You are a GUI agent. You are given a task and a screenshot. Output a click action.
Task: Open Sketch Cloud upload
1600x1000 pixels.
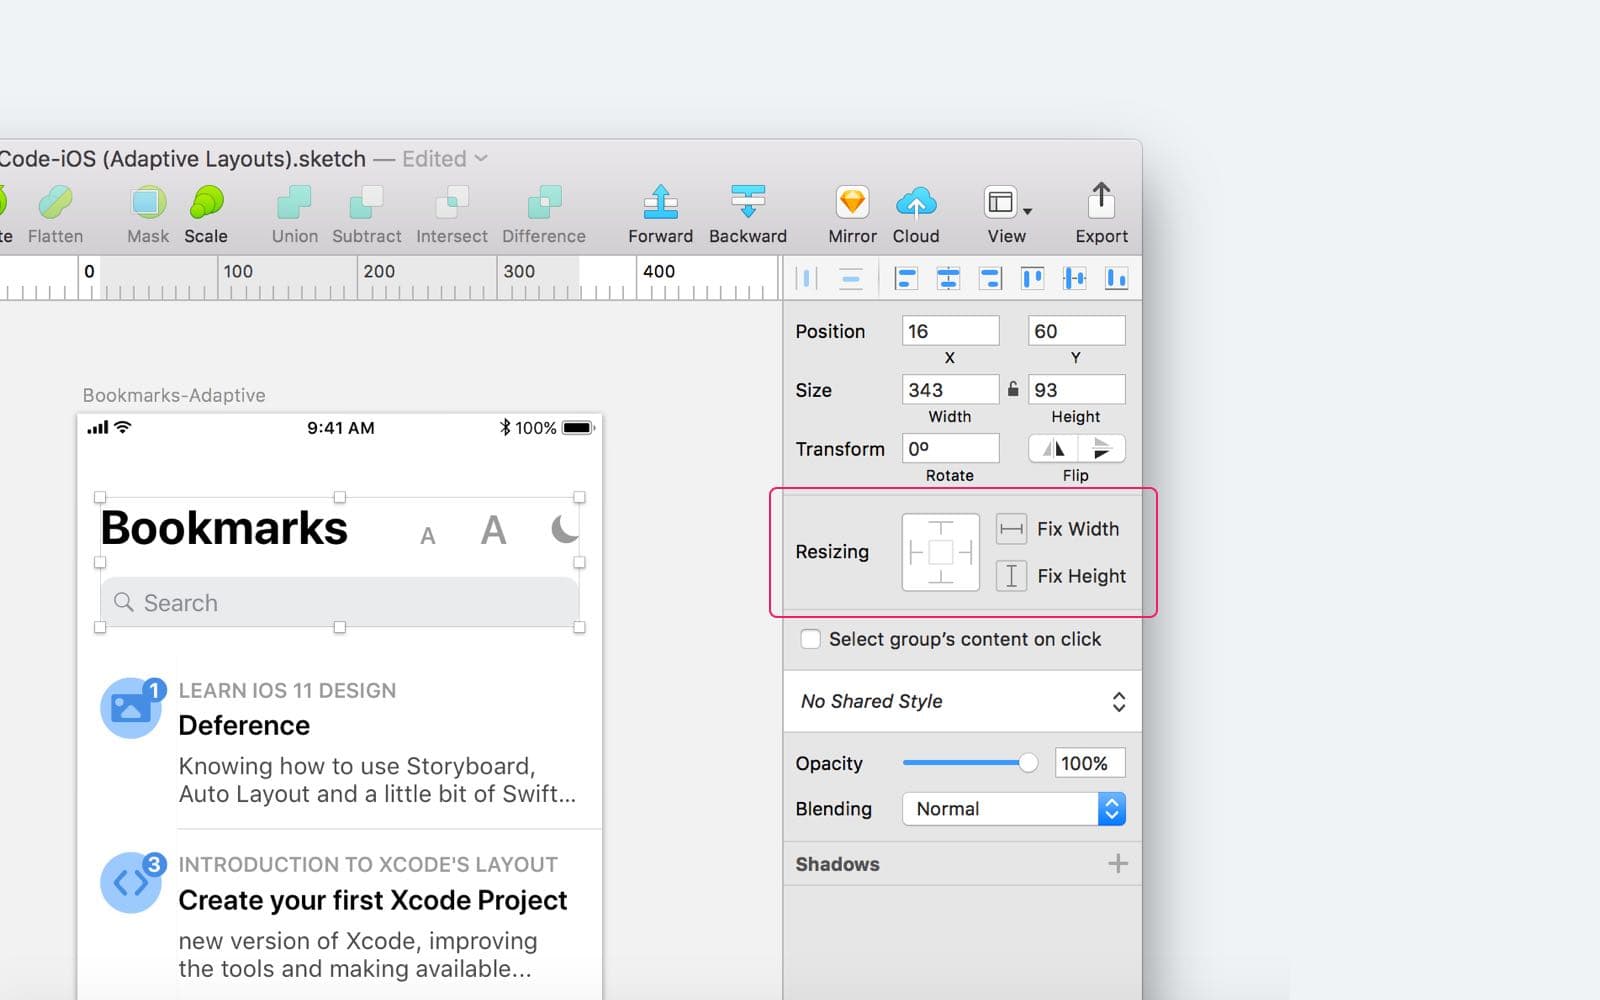pyautogui.click(x=916, y=214)
